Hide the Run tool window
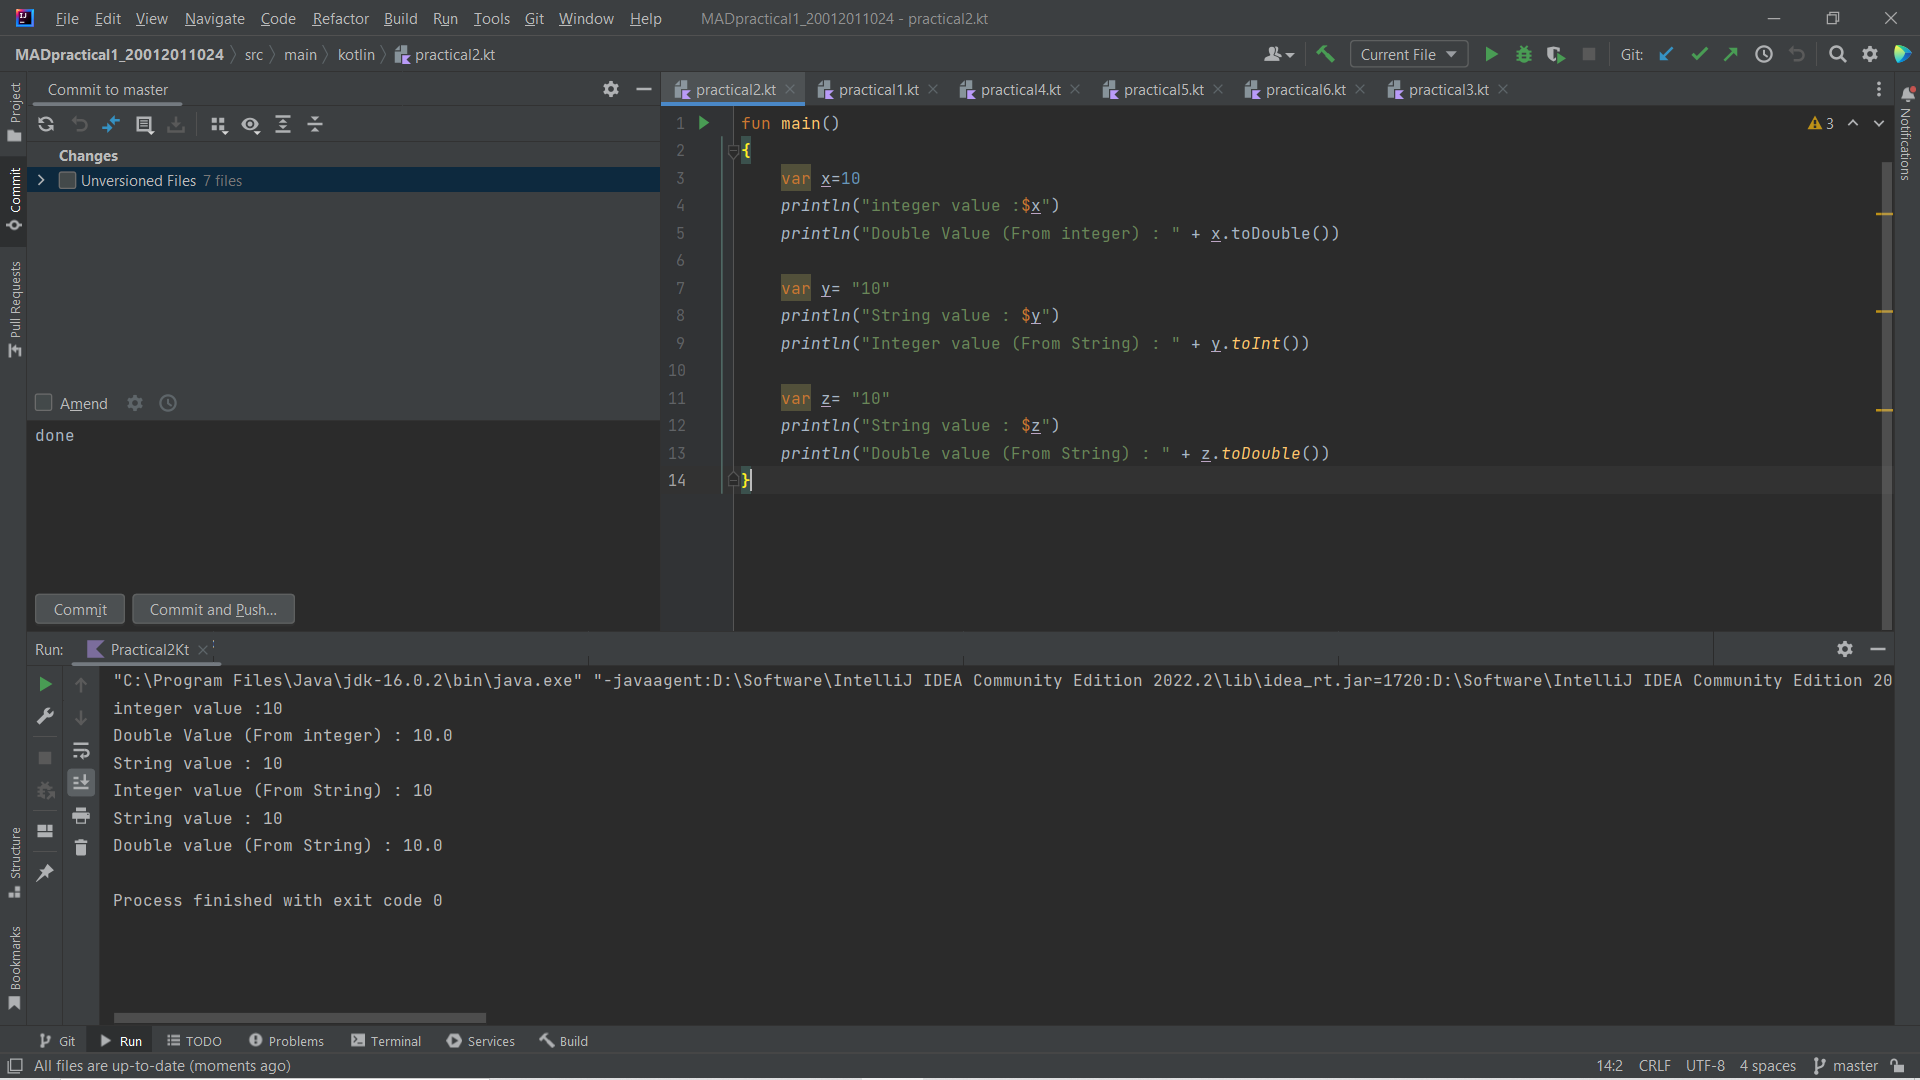 [x=1878, y=649]
